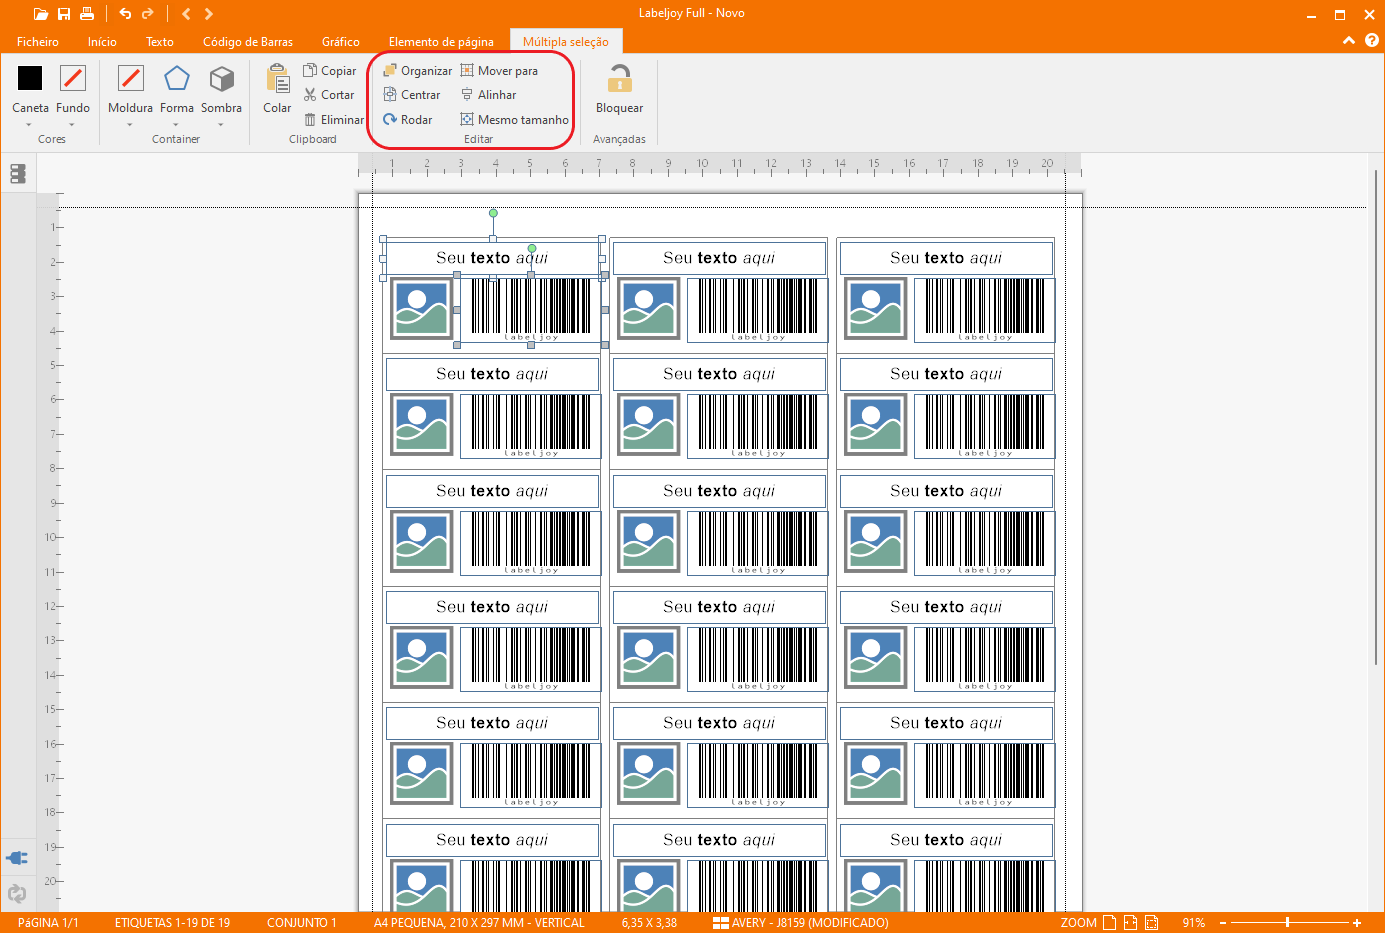This screenshot has height=933, width=1385.
Task: Go to next with the right chevron
Action: (x=208, y=14)
